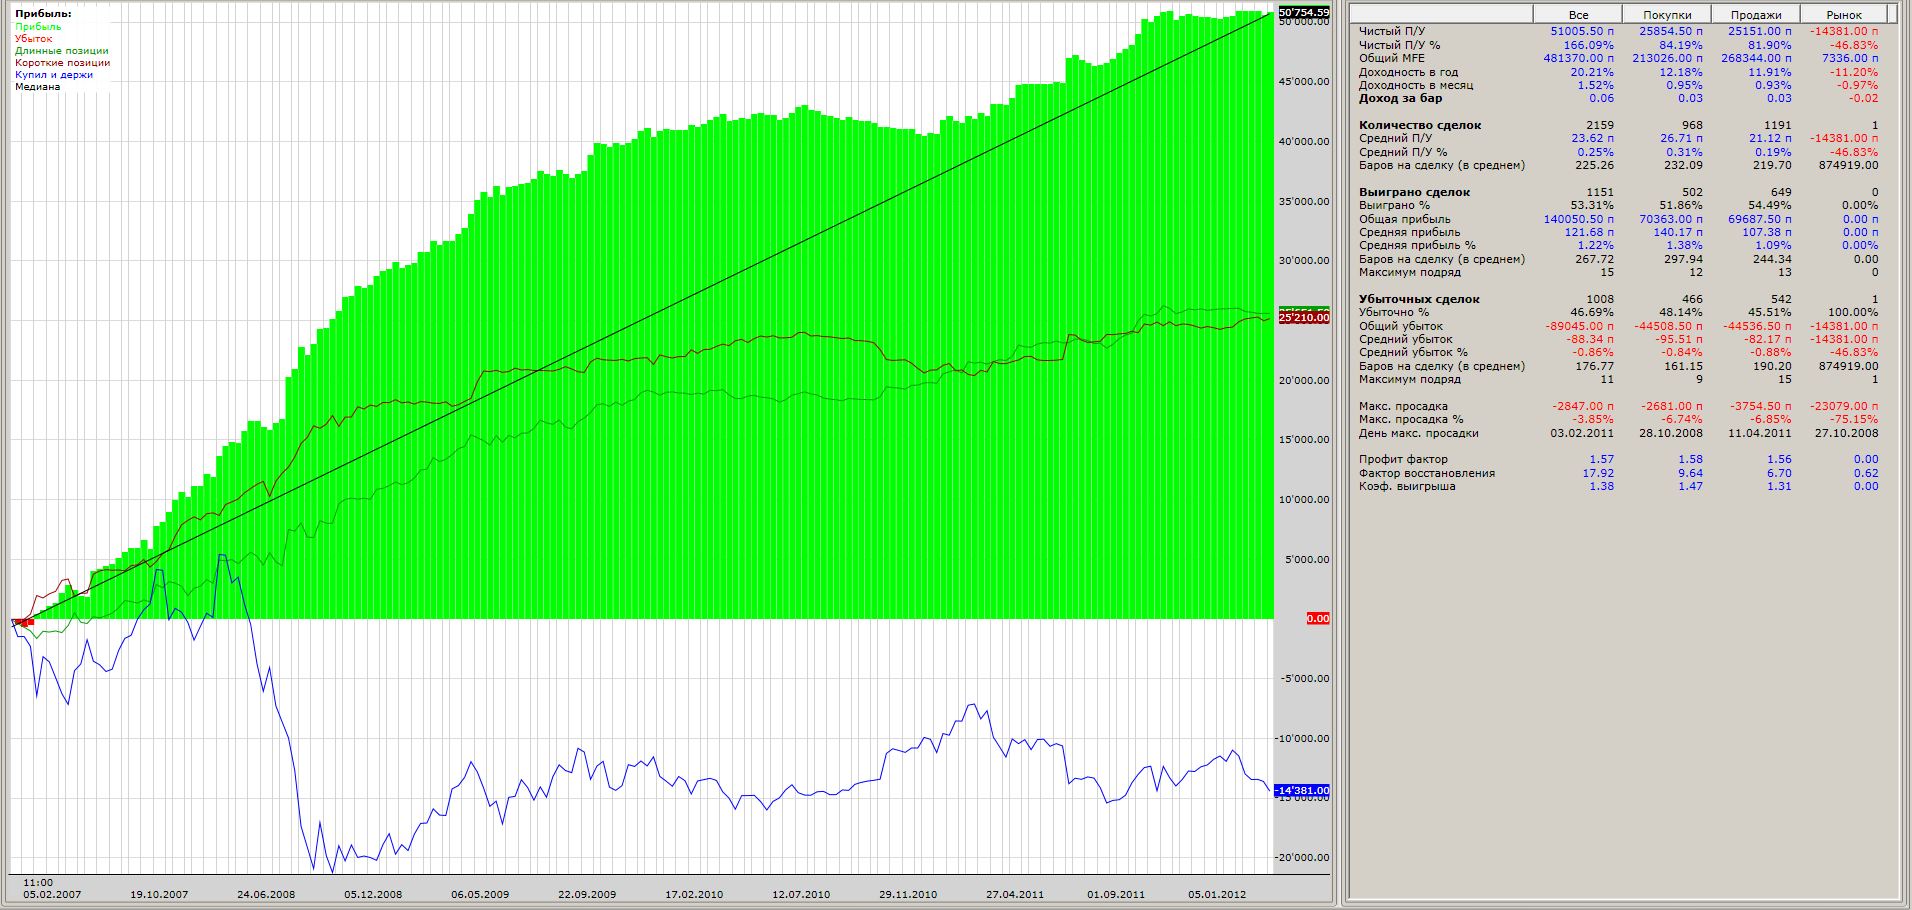Screen dimensions: 1912x910
Task: Click the 24.06.2008 date on time axis
Action: 266,895
